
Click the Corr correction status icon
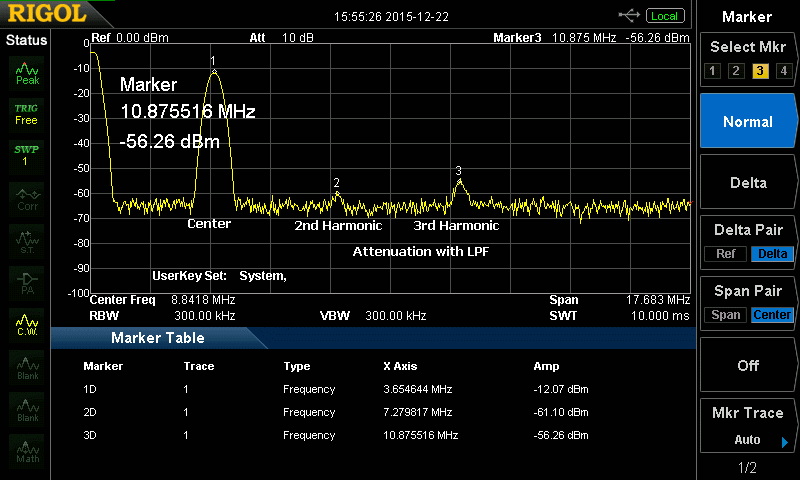[26, 198]
